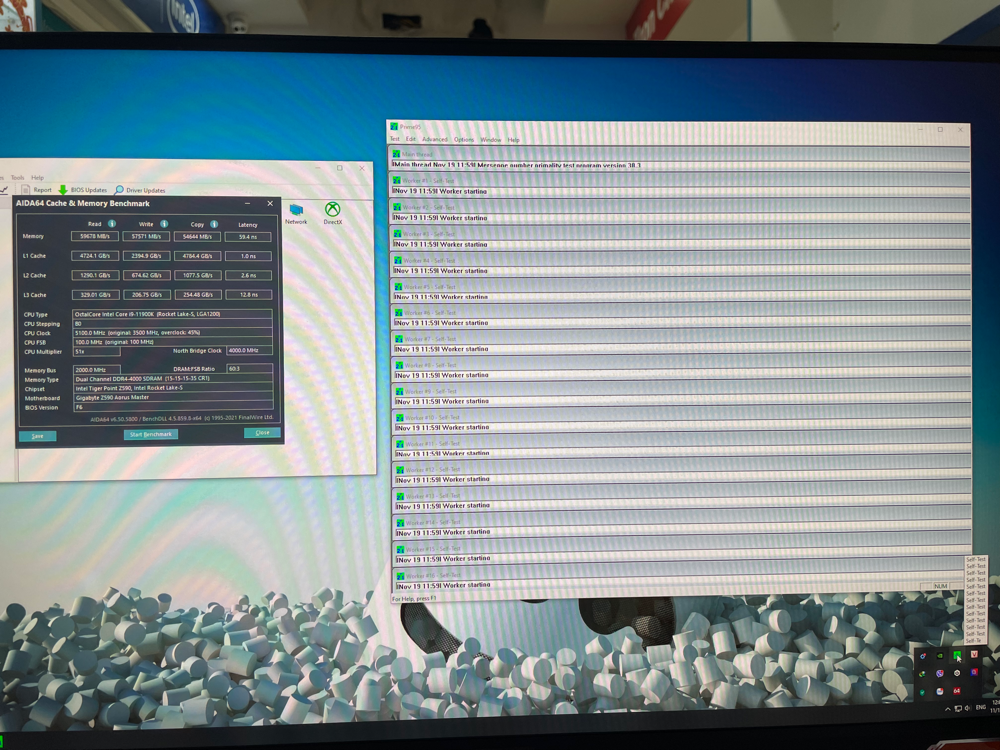1000x750 pixels.
Task: Select the Memory Write value 57571 MB/s
Action: 147,236
